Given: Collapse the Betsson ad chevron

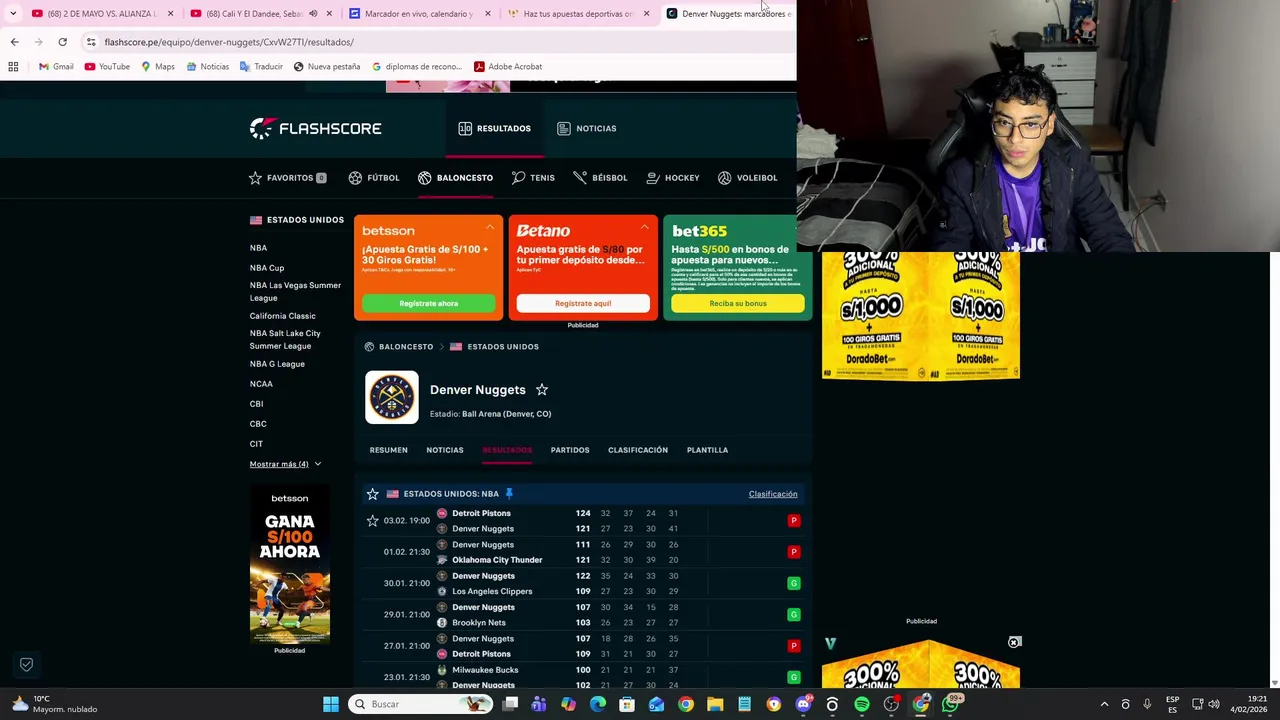Looking at the screenshot, I should pos(490,228).
